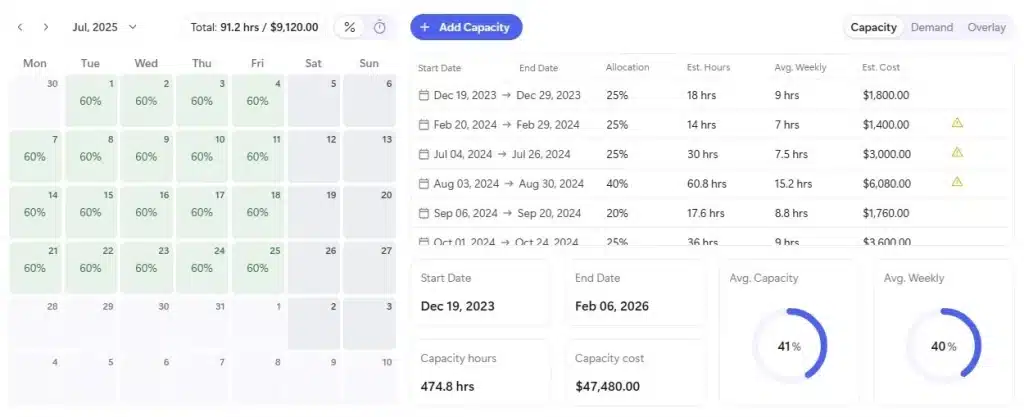Viewport: 1024px width, 417px height.
Task: Select July 15 on the calendar
Action: point(90,211)
